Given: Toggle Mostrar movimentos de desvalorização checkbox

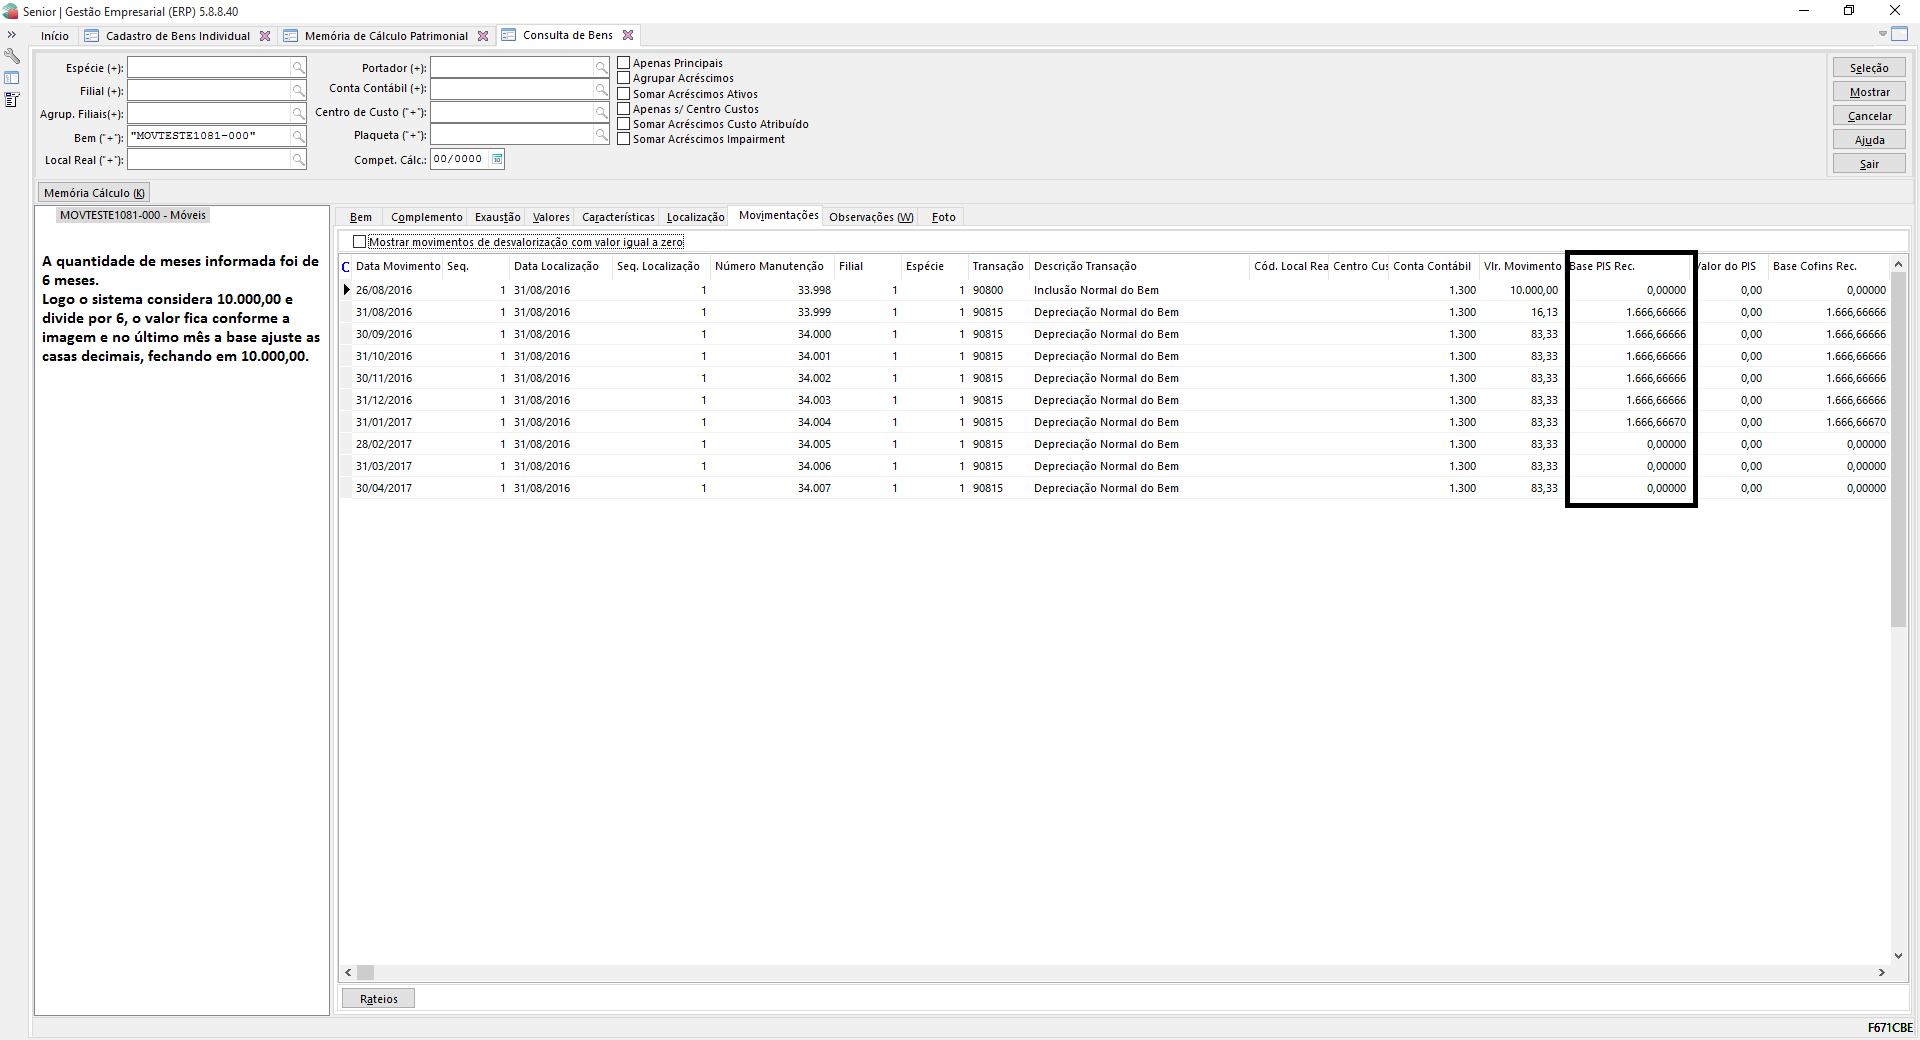Looking at the screenshot, I should [360, 242].
